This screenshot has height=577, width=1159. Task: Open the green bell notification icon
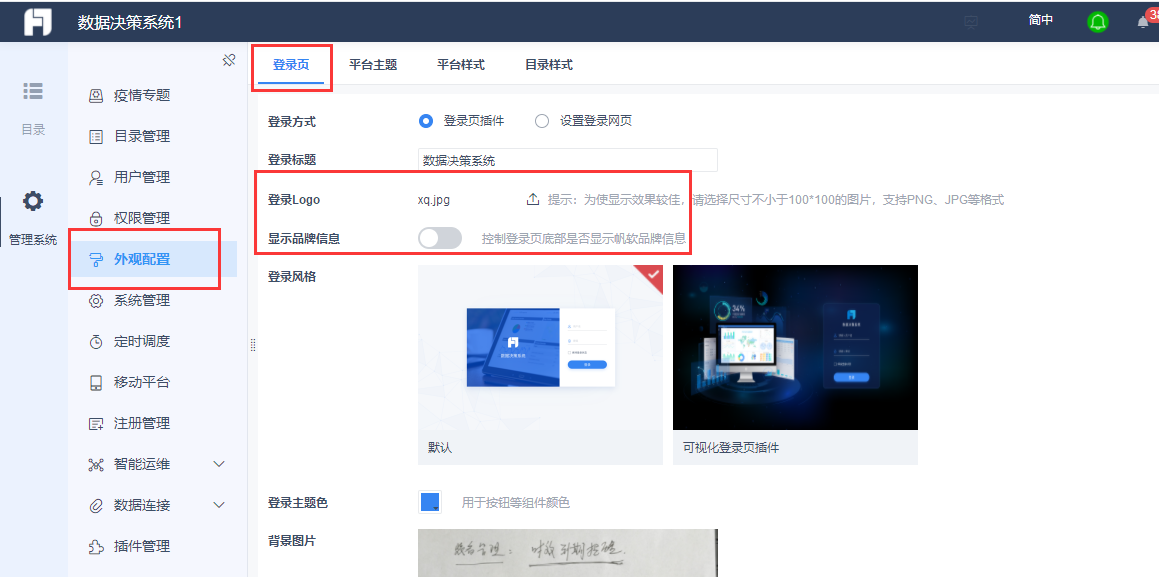(x=1098, y=21)
